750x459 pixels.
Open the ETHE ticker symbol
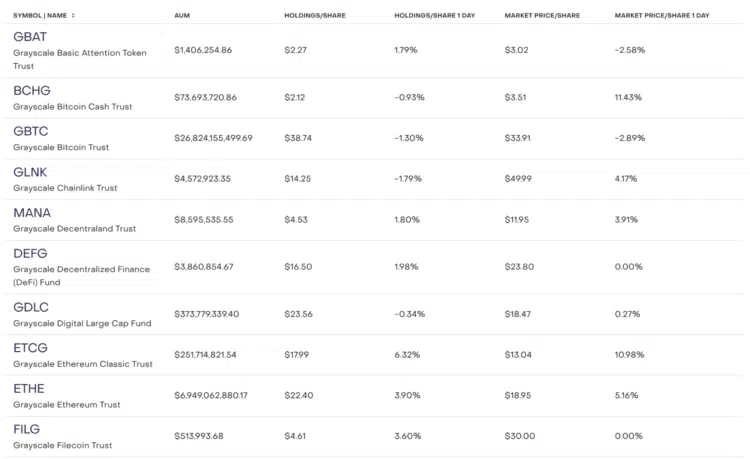pos(29,388)
